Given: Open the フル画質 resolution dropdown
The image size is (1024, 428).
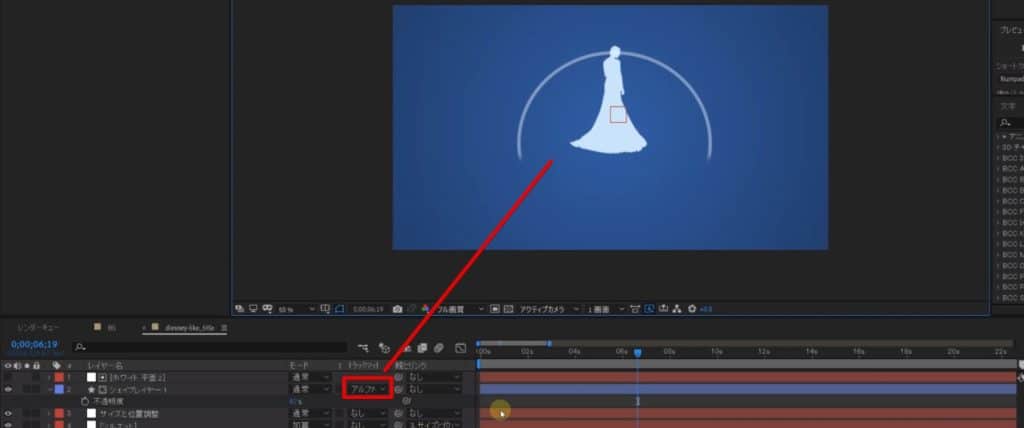Looking at the screenshot, I should tap(462, 308).
